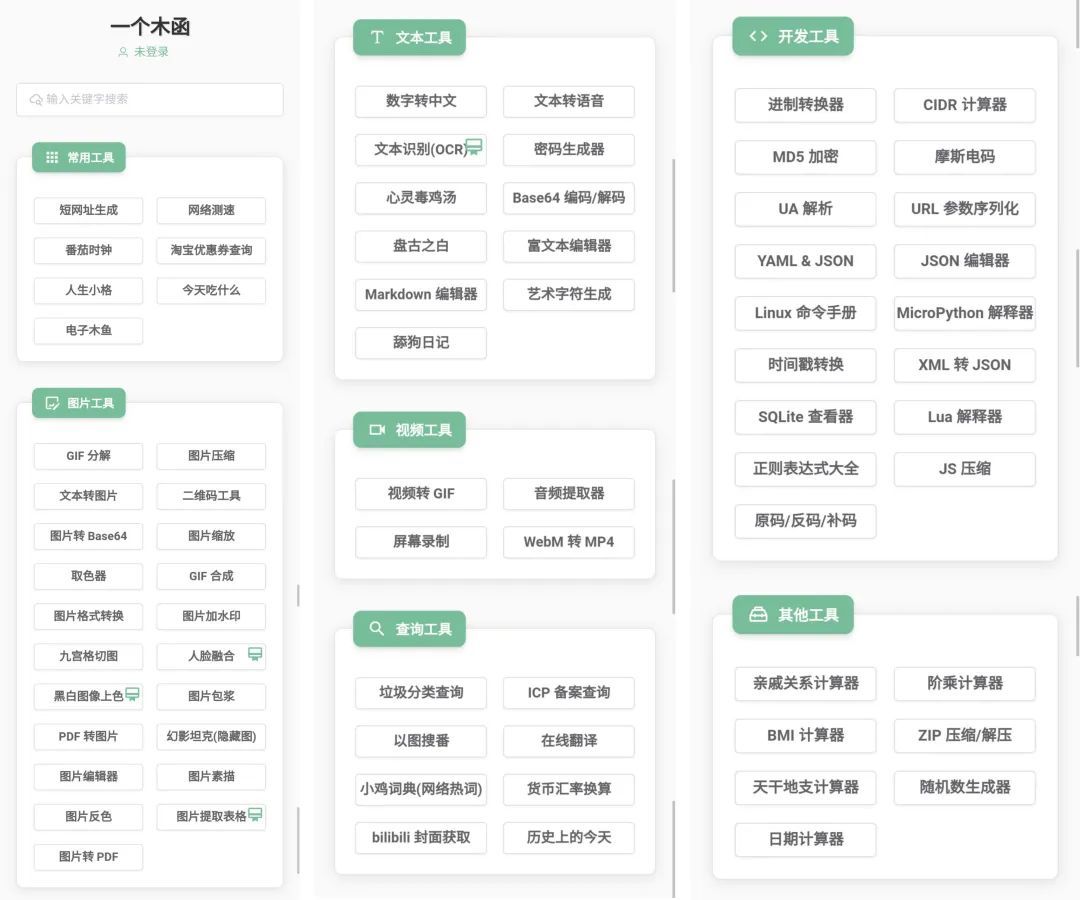1080x900 pixels.
Task: Open 历史上的今天
Action: tap(568, 837)
